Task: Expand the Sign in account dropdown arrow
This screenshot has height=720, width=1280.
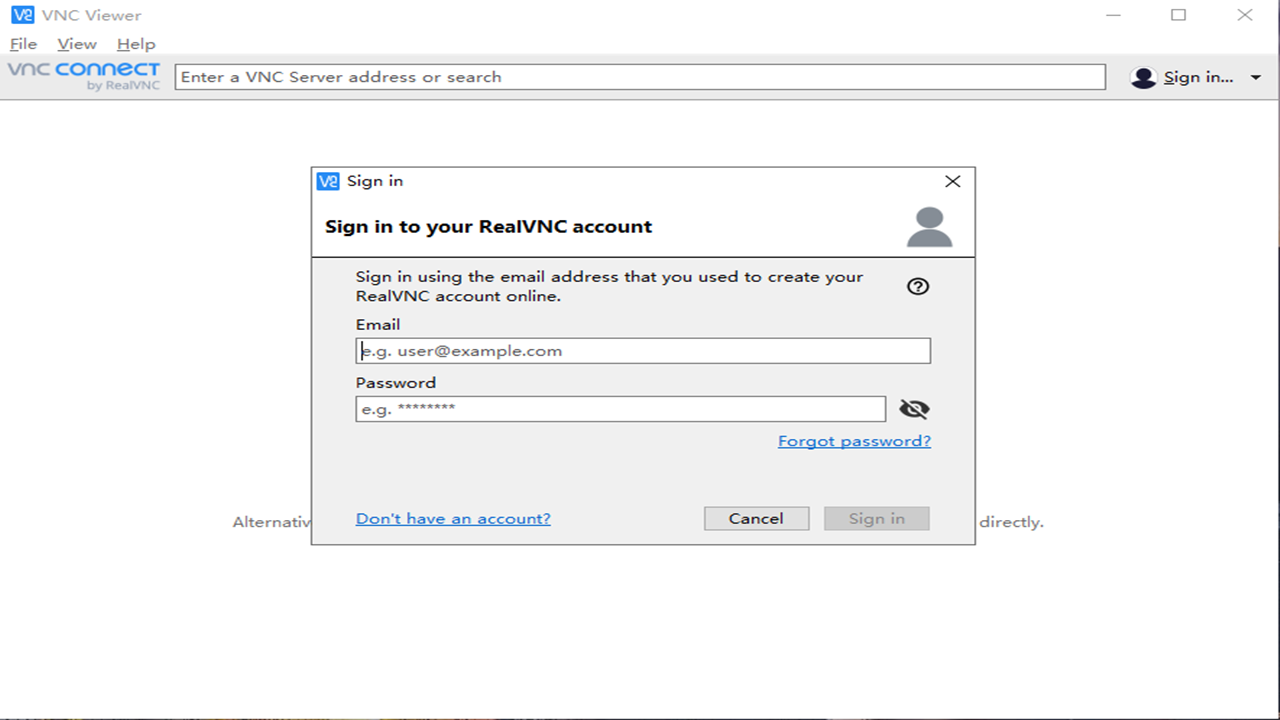Action: click(1256, 77)
